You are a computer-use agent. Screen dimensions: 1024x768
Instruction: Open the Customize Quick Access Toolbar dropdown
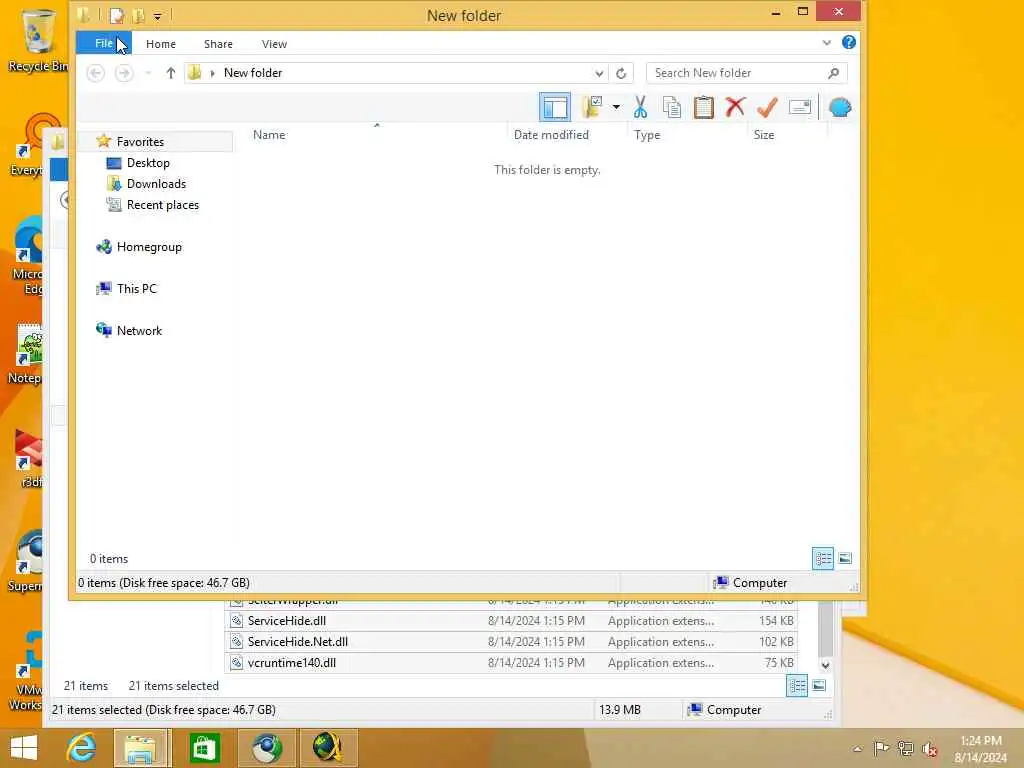click(x=157, y=16)
